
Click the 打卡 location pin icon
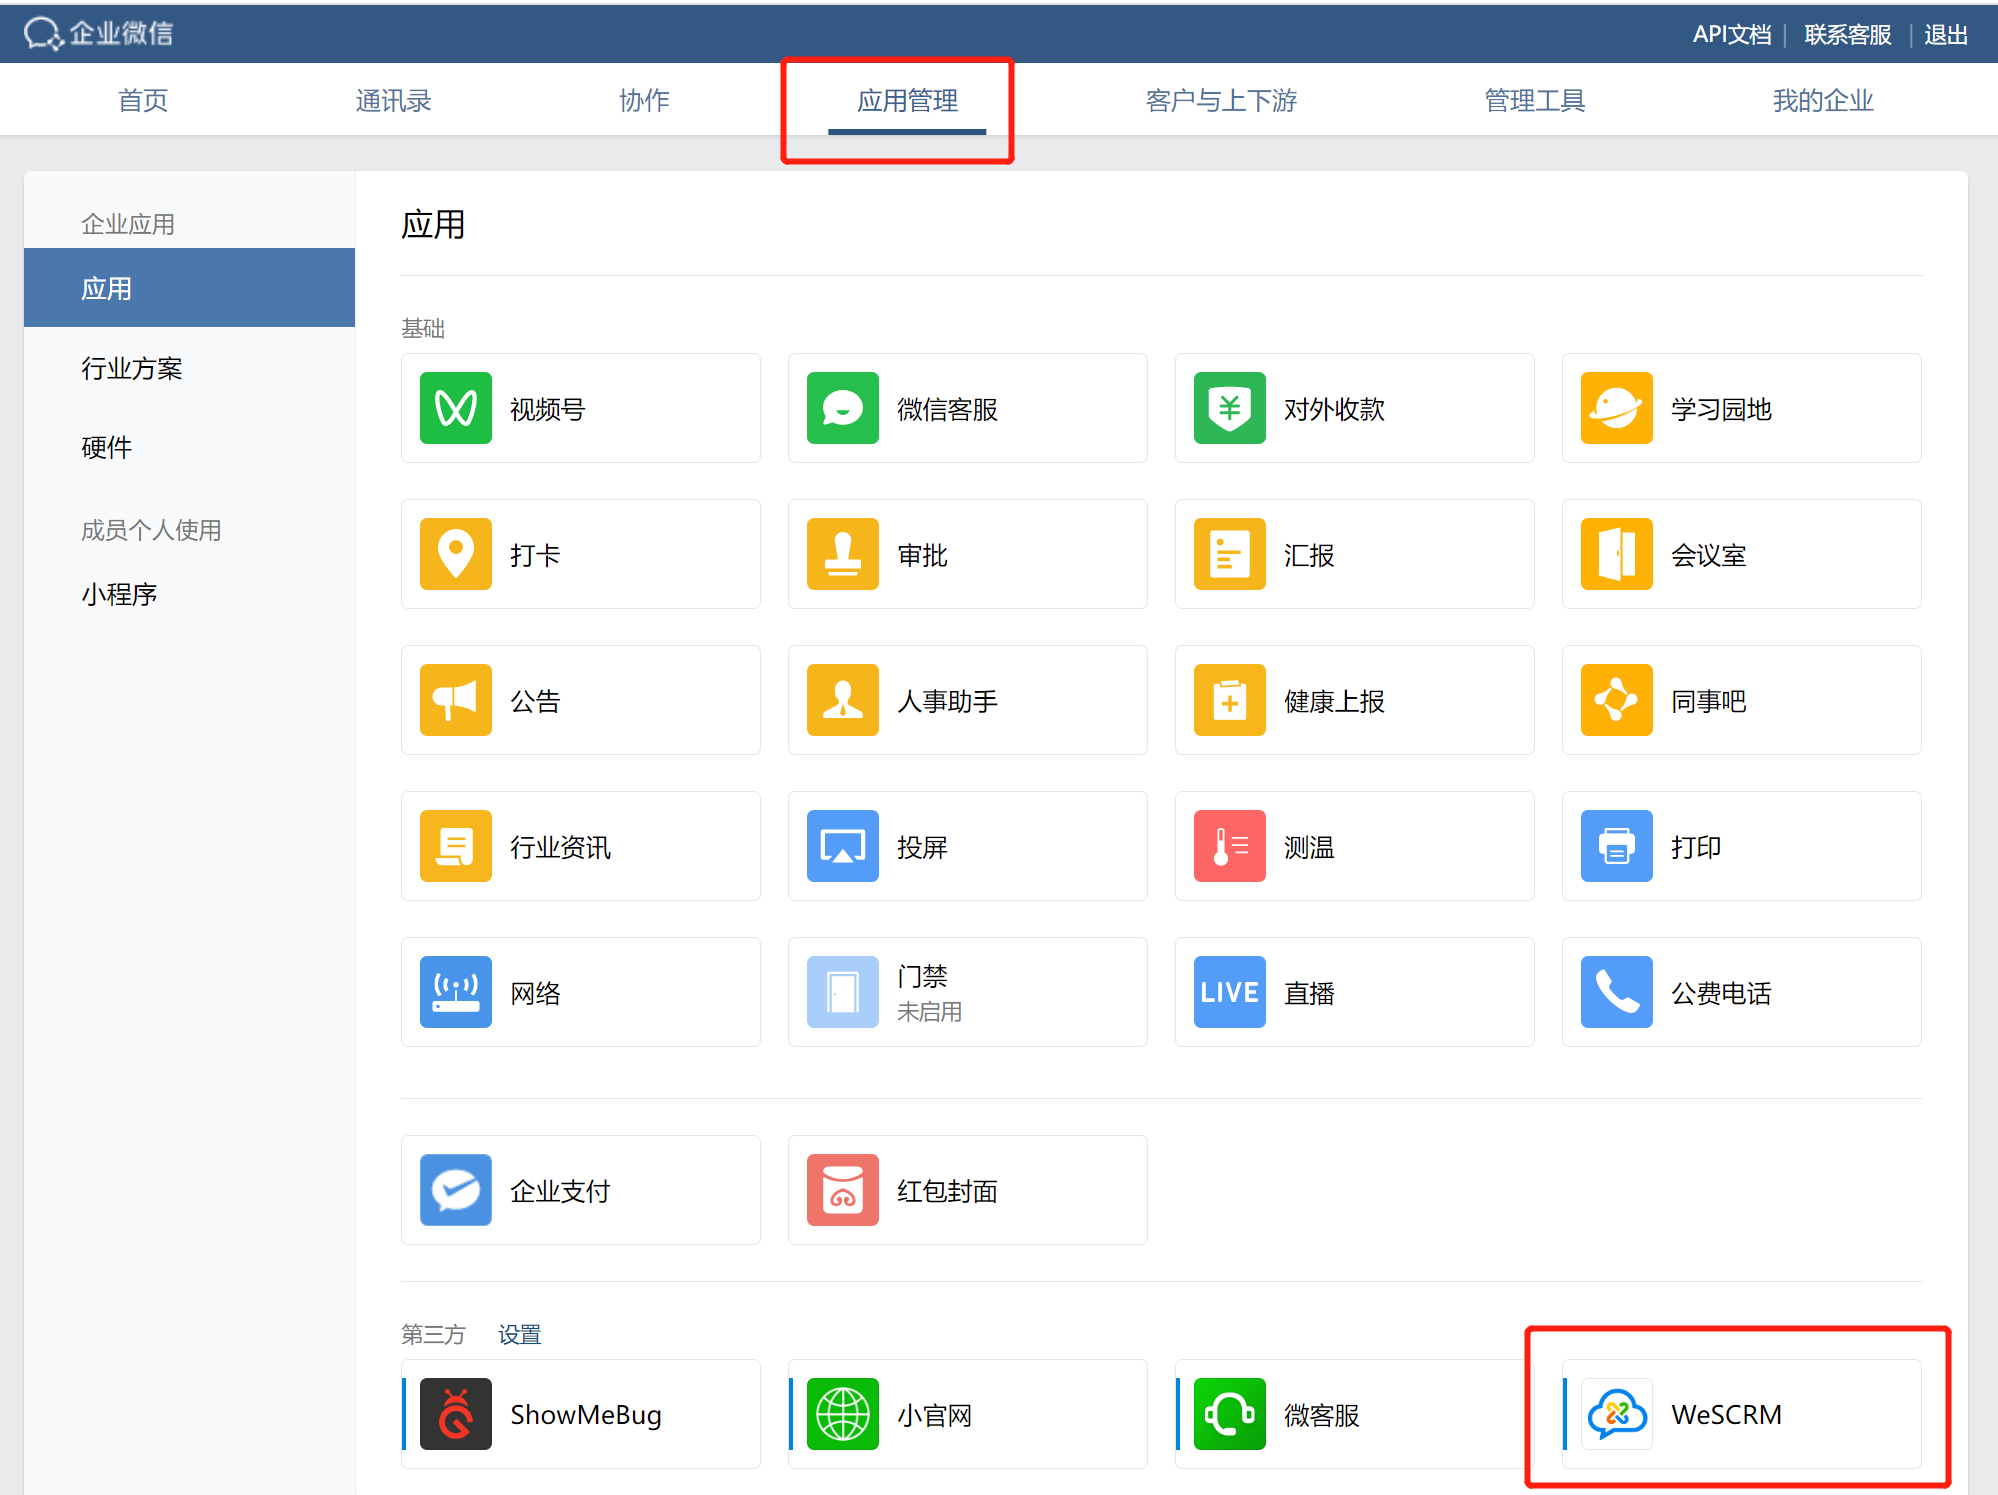[455, 554]
